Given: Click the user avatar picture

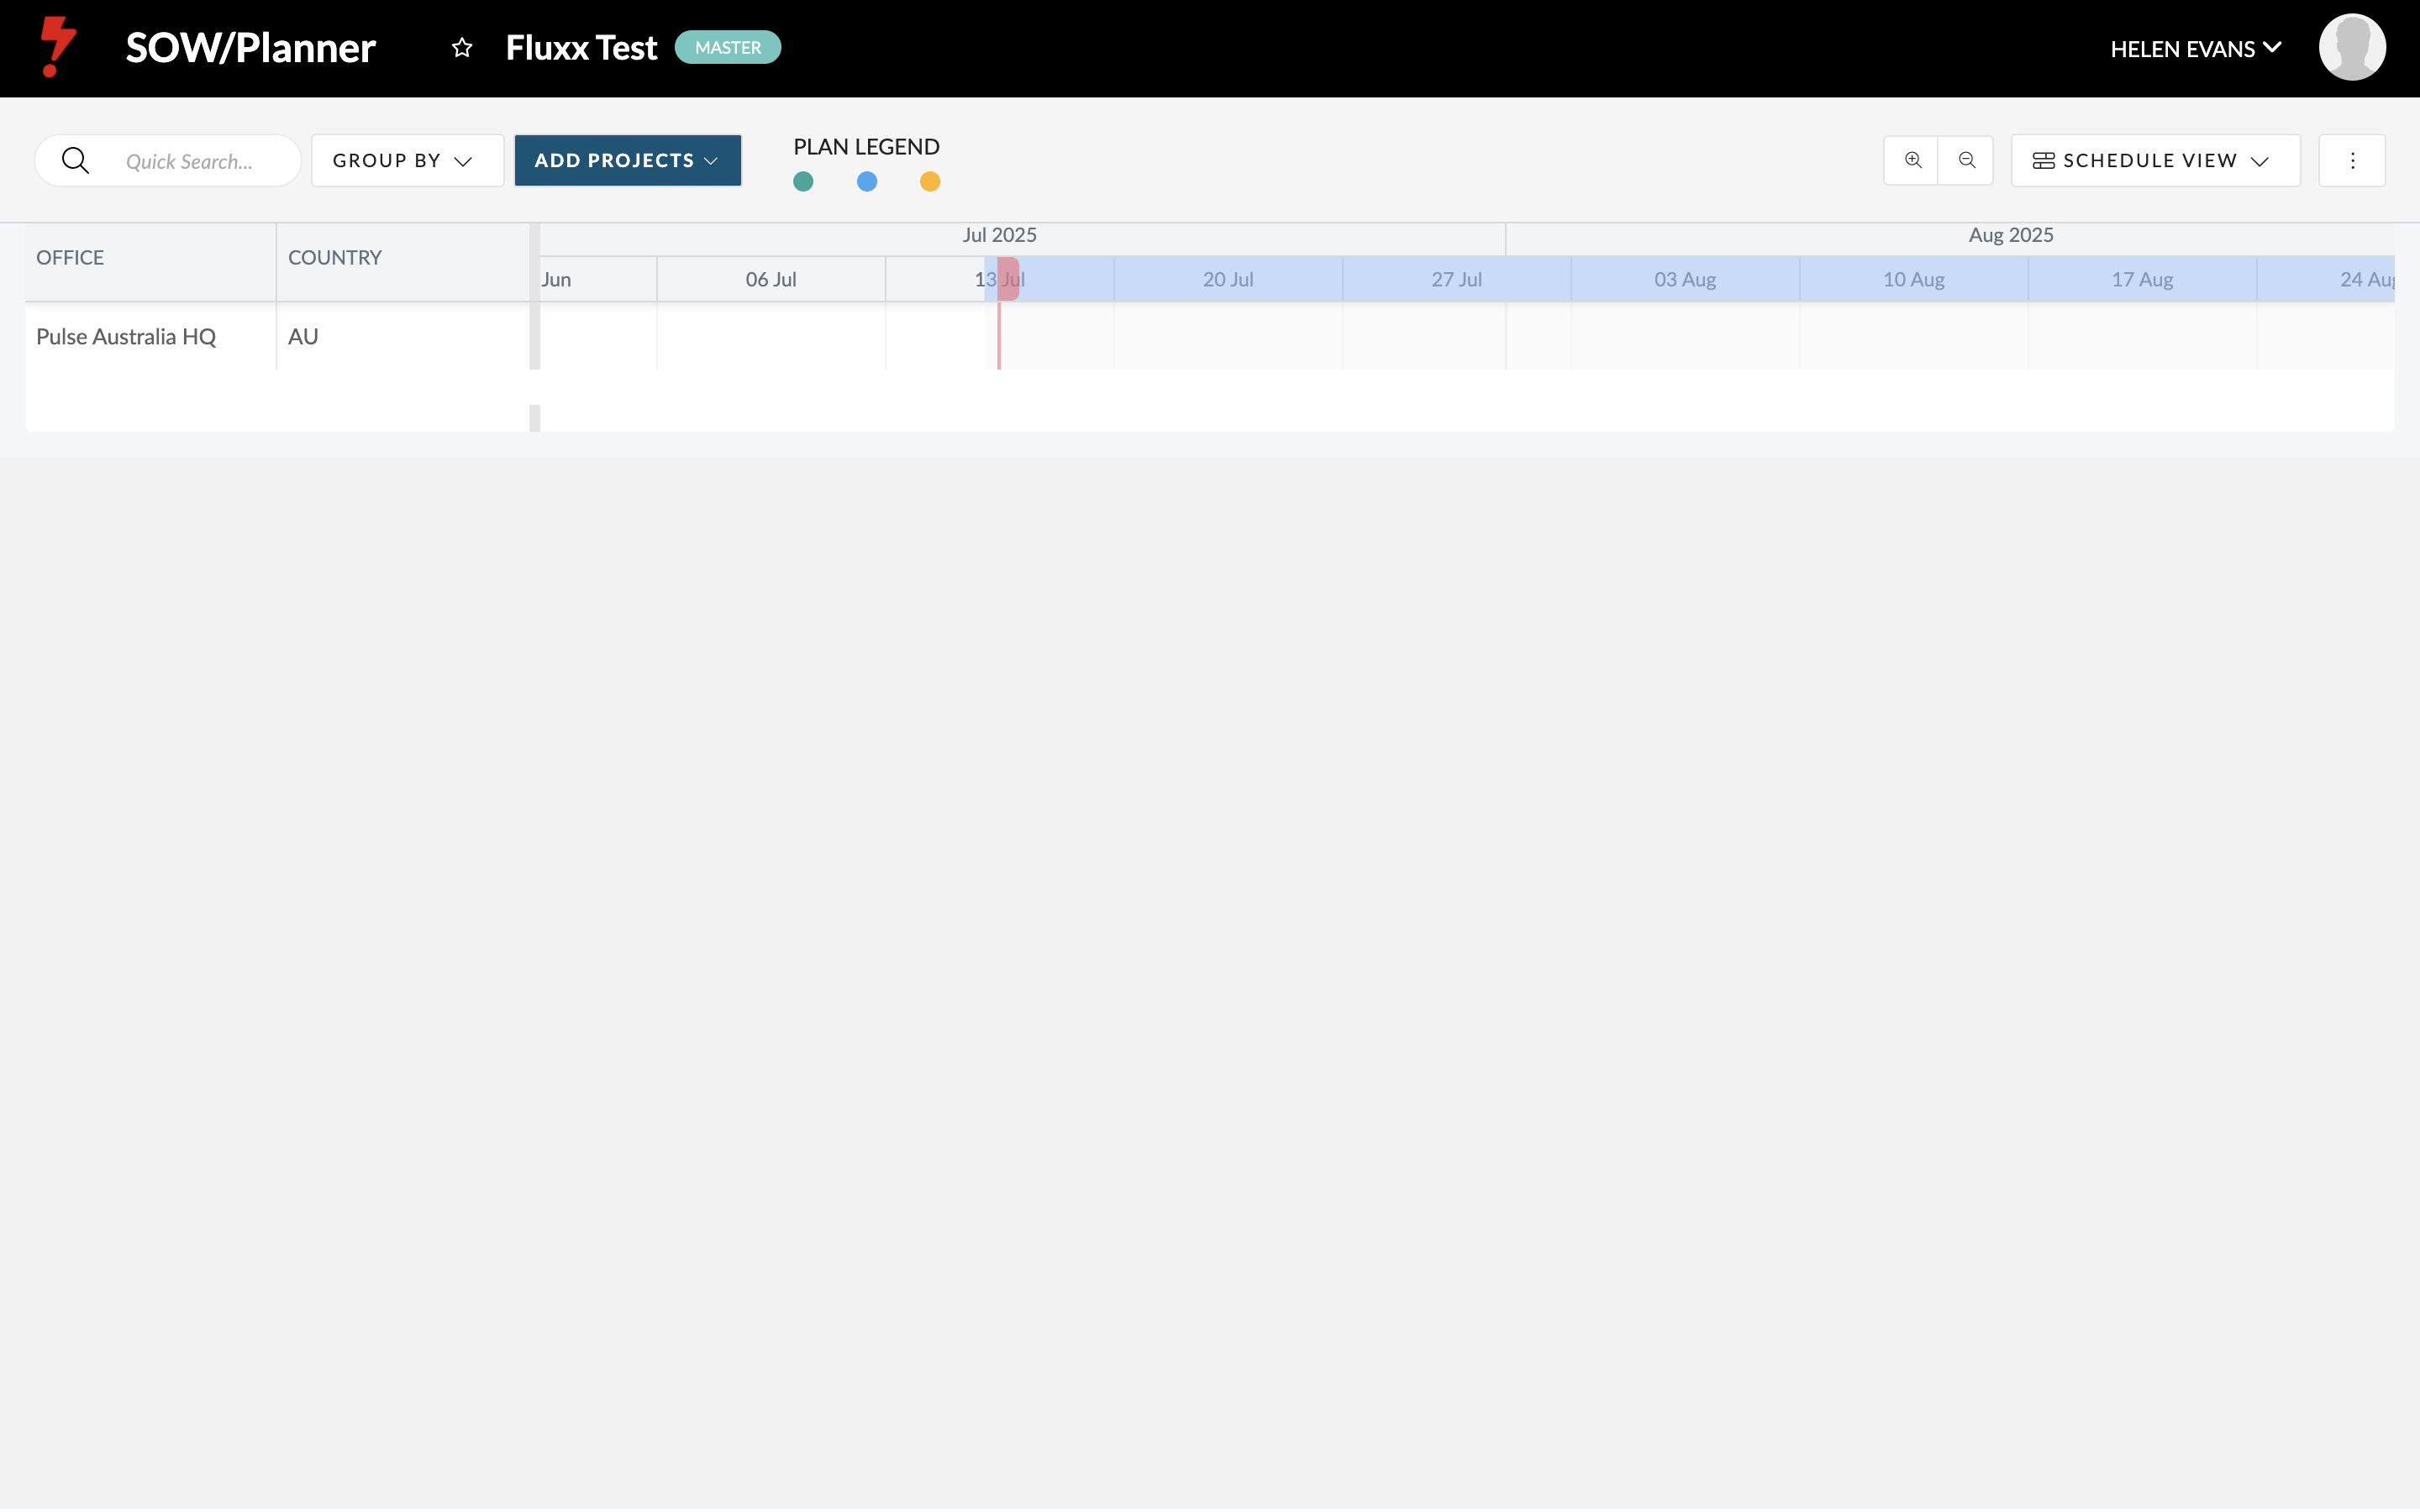Looking at the screenshot, I should (2352, 47).
